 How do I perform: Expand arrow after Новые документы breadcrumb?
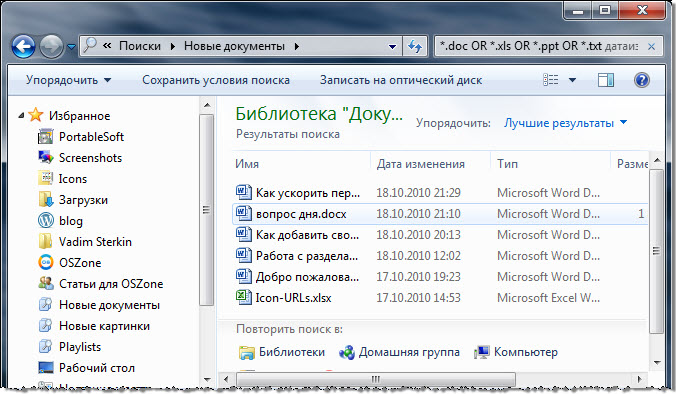(297, 46)
